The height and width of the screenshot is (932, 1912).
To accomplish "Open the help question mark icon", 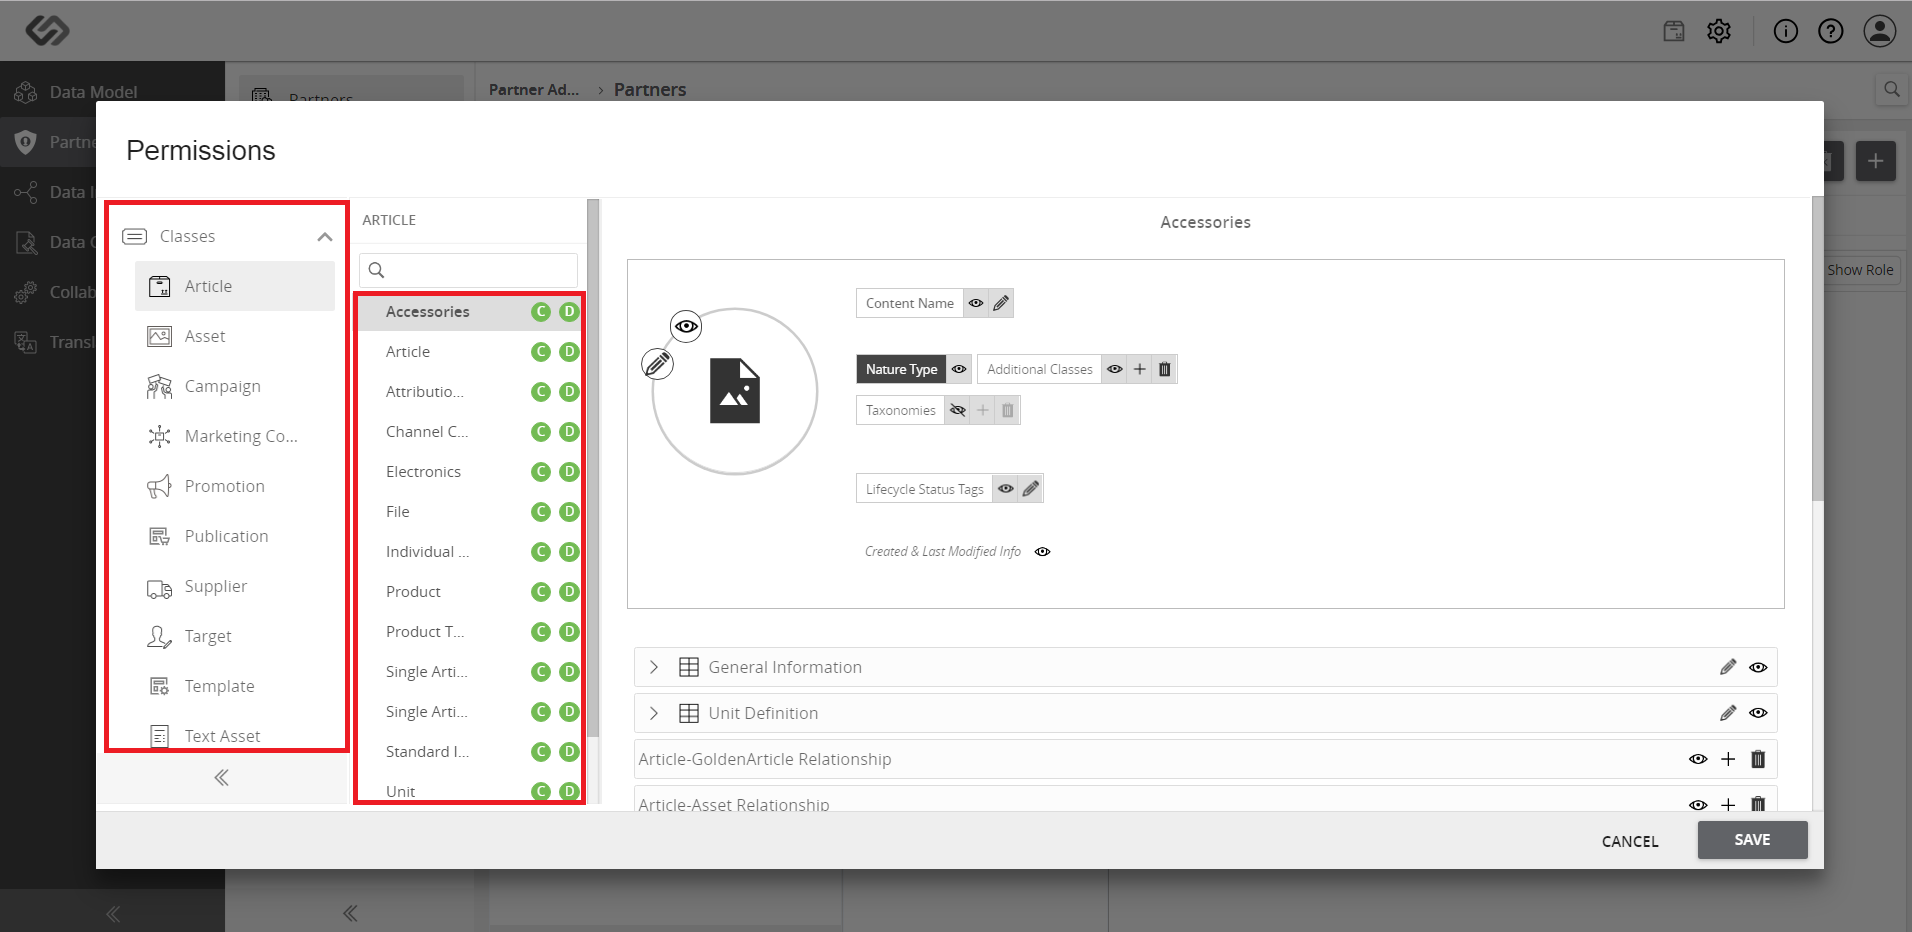I will [x=1831, y=31].
